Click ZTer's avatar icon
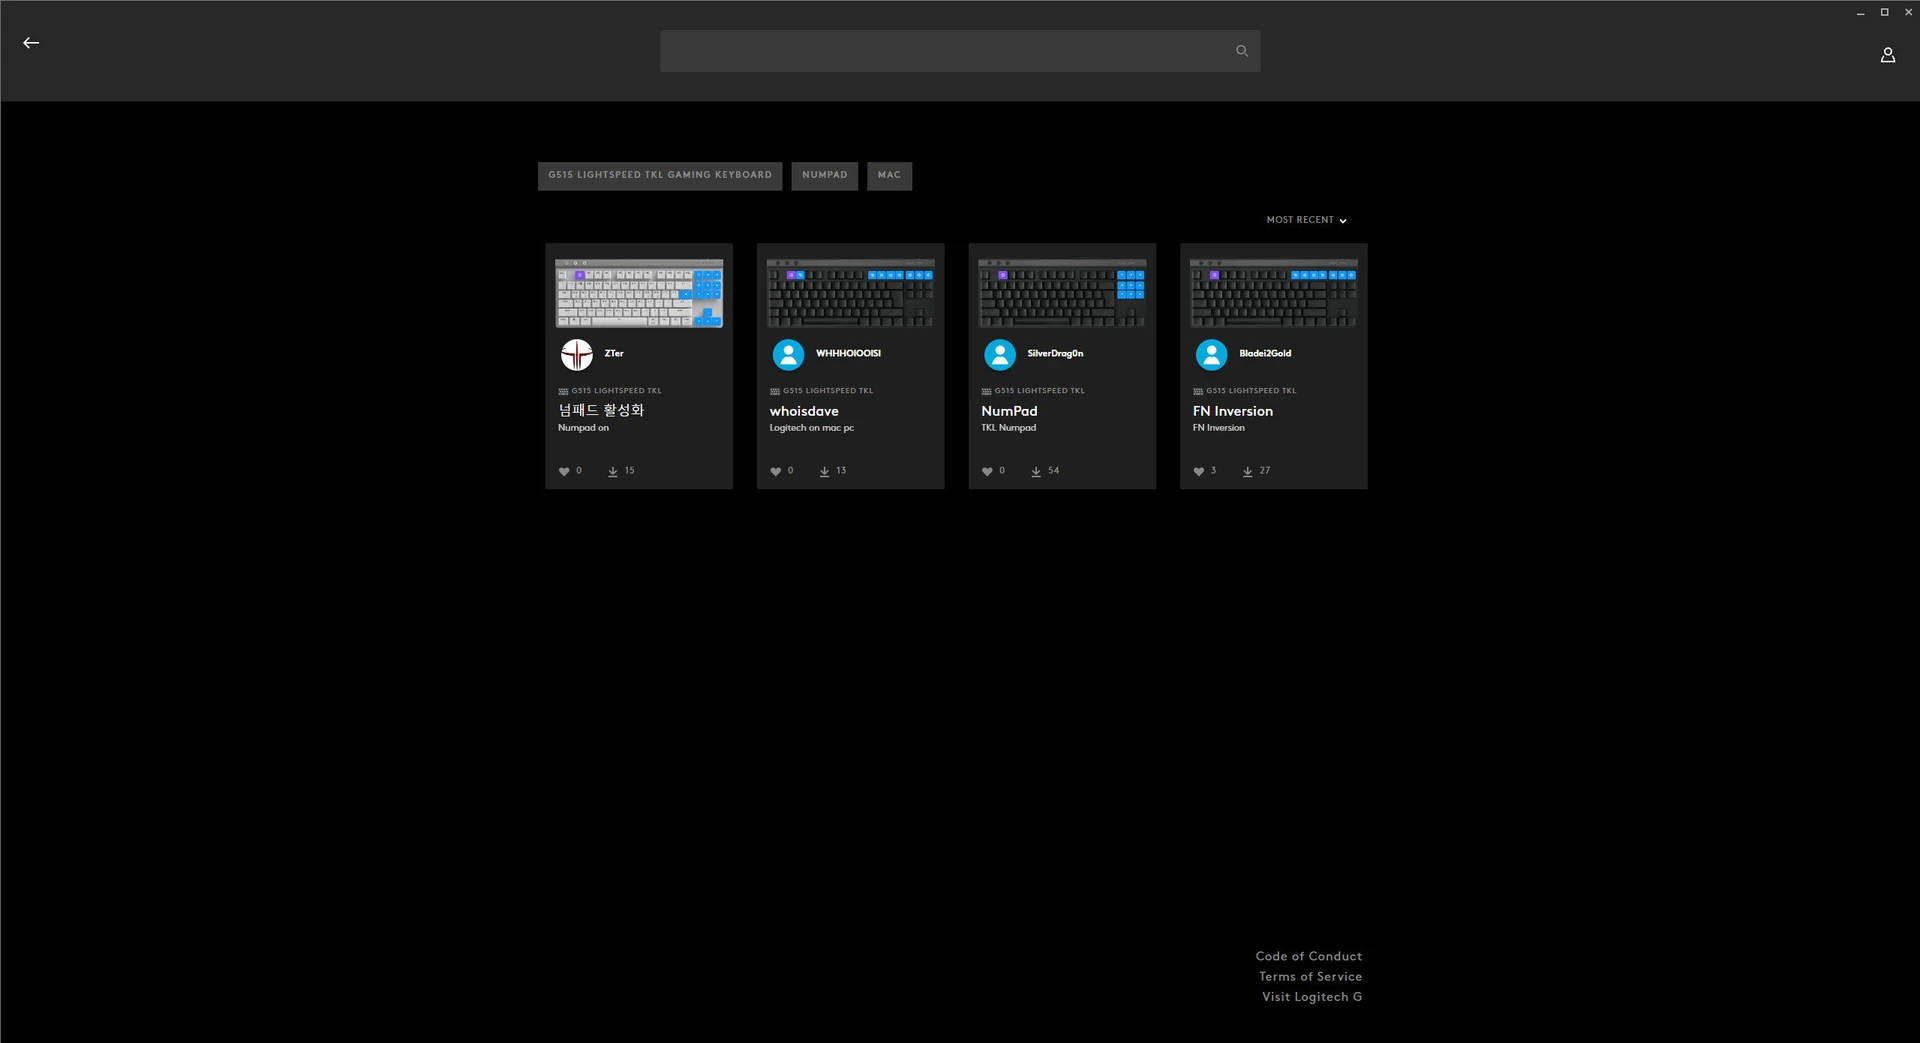The width and height of the screenshot is (1920, 1043). coord(577,354)
